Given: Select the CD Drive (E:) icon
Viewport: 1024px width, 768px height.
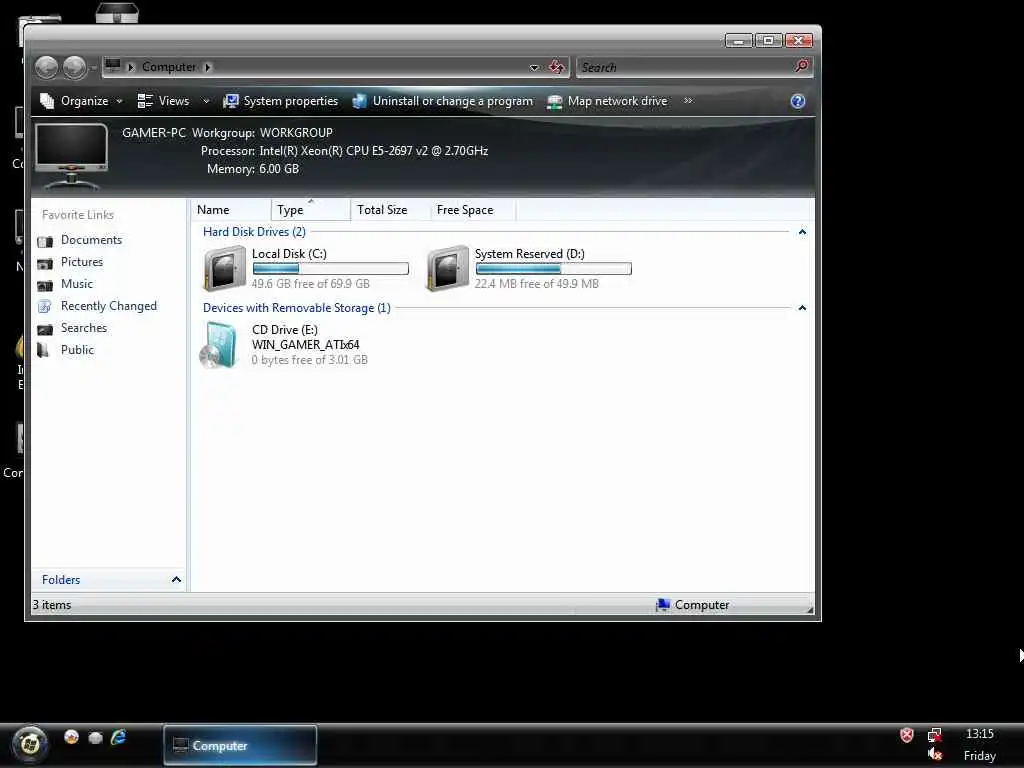Looking at the screenshot, I should pyautogui.click(x=220, y=345).
